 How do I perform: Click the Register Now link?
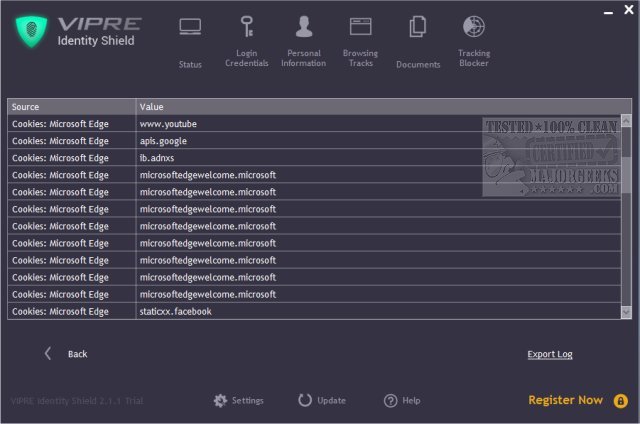(565, 400)
